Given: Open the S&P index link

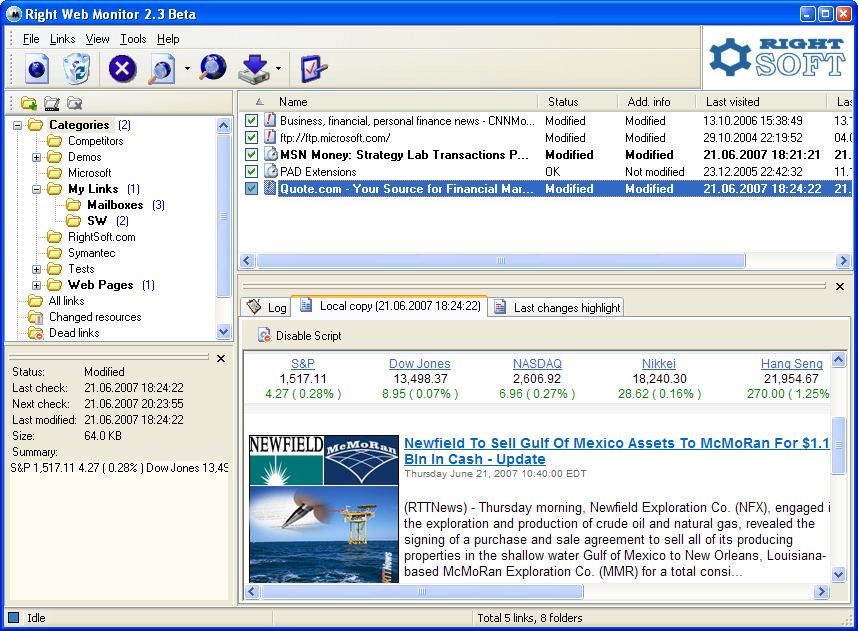Looking at the screenshot, I should pos(303,363).
